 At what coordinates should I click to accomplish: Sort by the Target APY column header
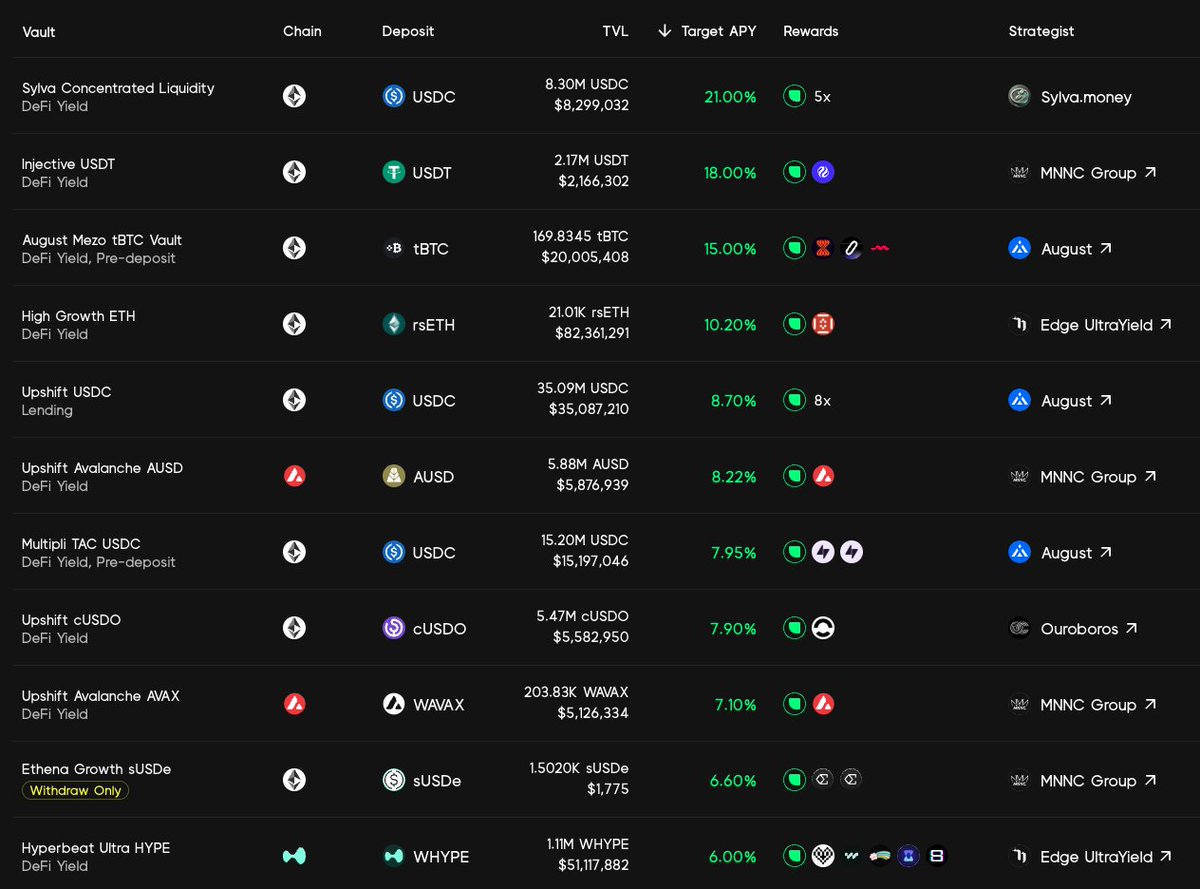point(718,31)
